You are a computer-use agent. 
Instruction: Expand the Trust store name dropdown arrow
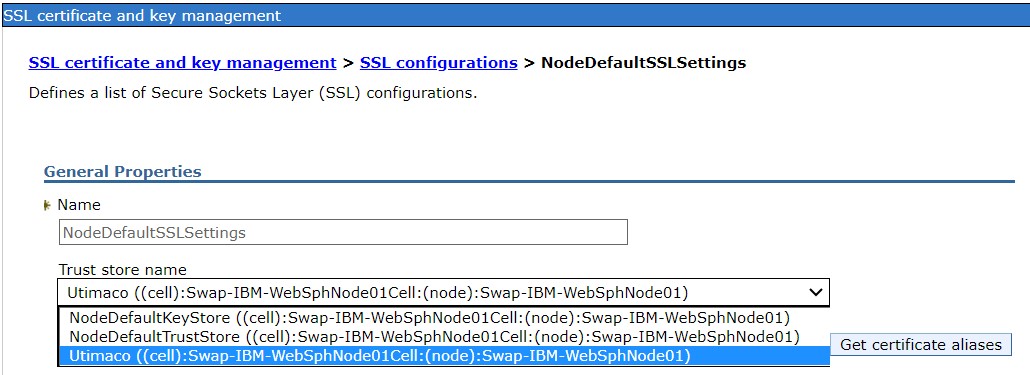click(815, 292)
